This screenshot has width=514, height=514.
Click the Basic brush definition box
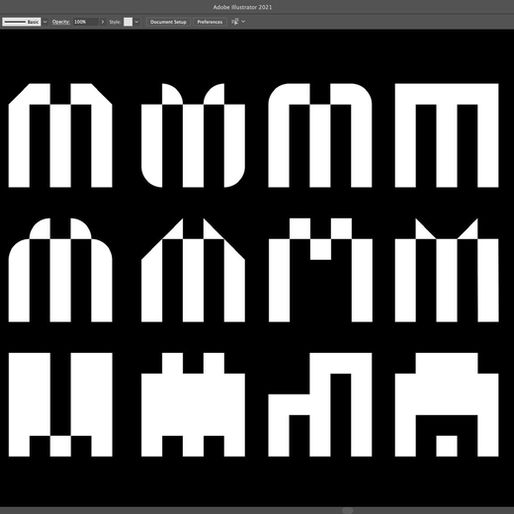click(x=22, y=22)
